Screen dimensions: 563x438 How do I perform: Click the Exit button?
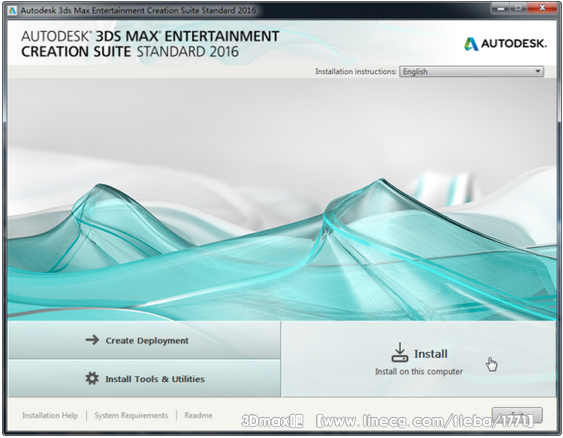click(517, 415)
